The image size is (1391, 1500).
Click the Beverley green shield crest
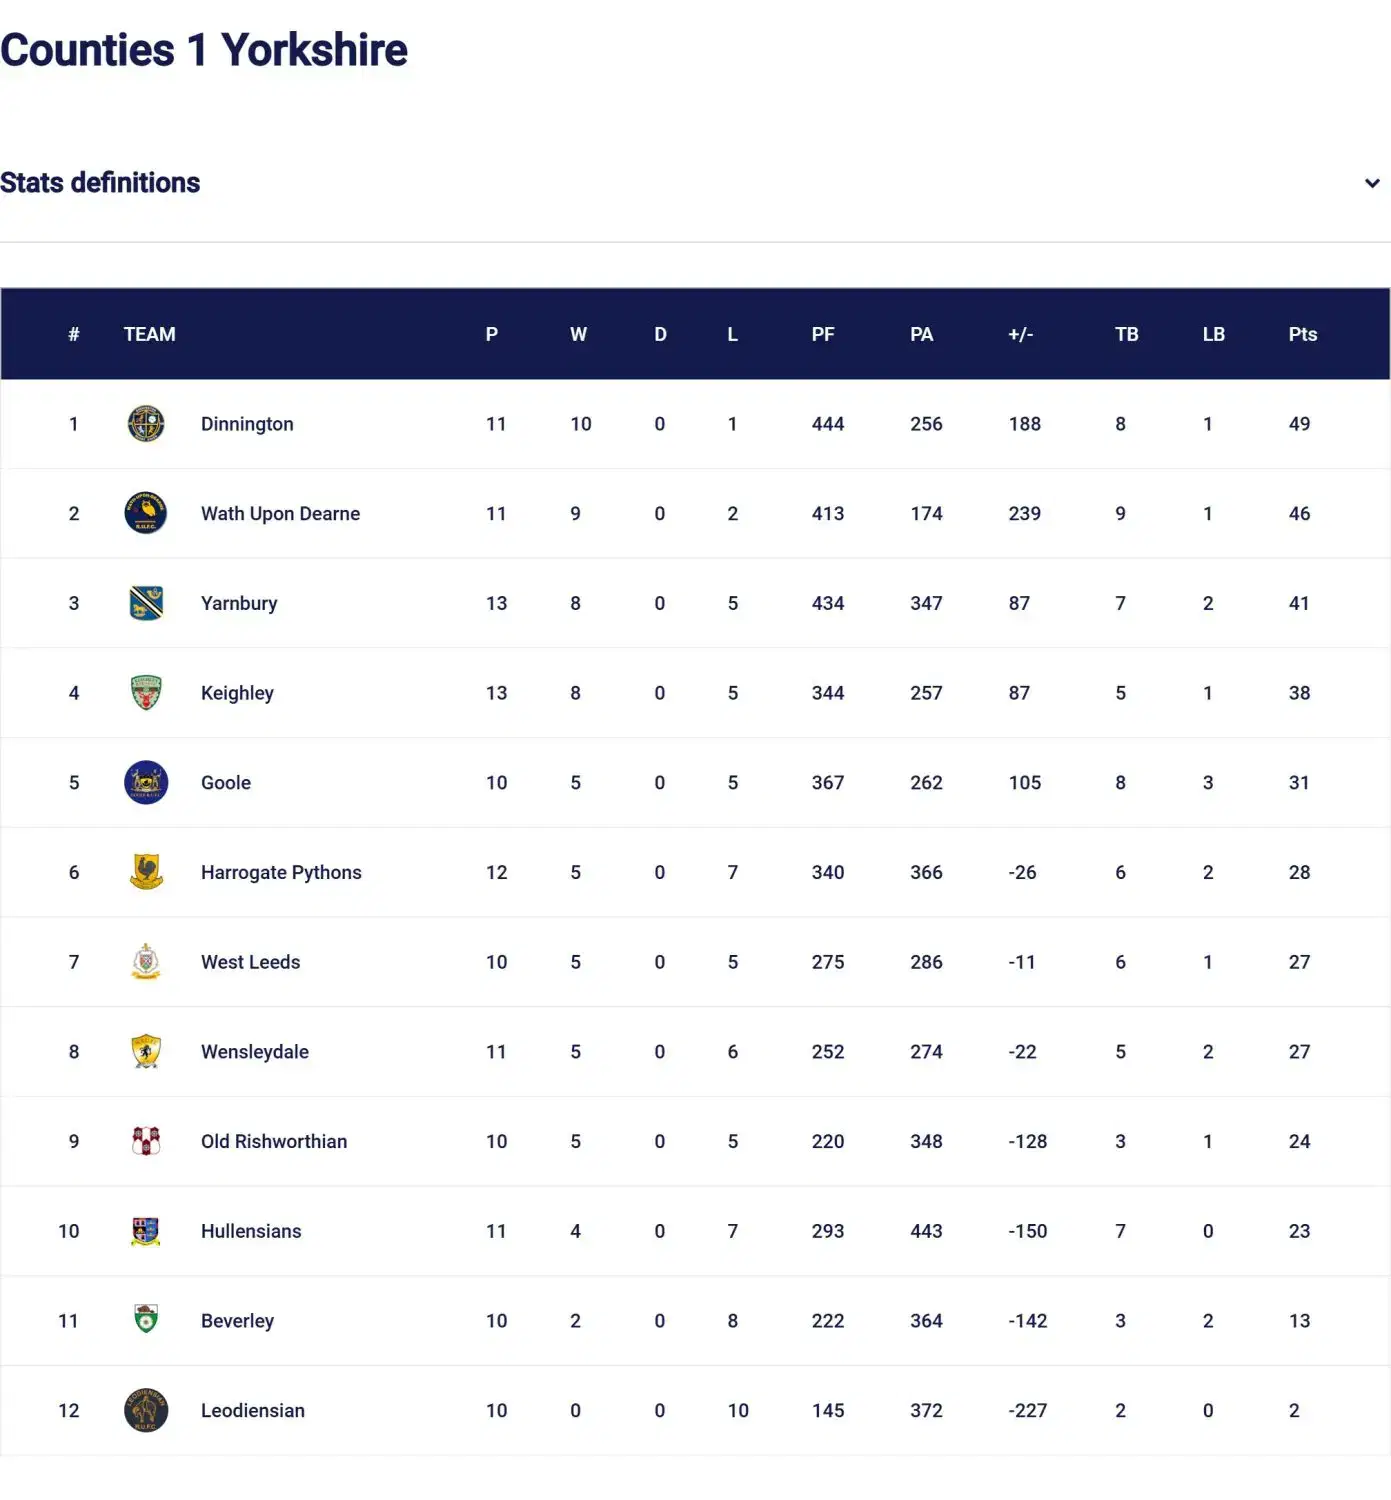[146, 1320]
